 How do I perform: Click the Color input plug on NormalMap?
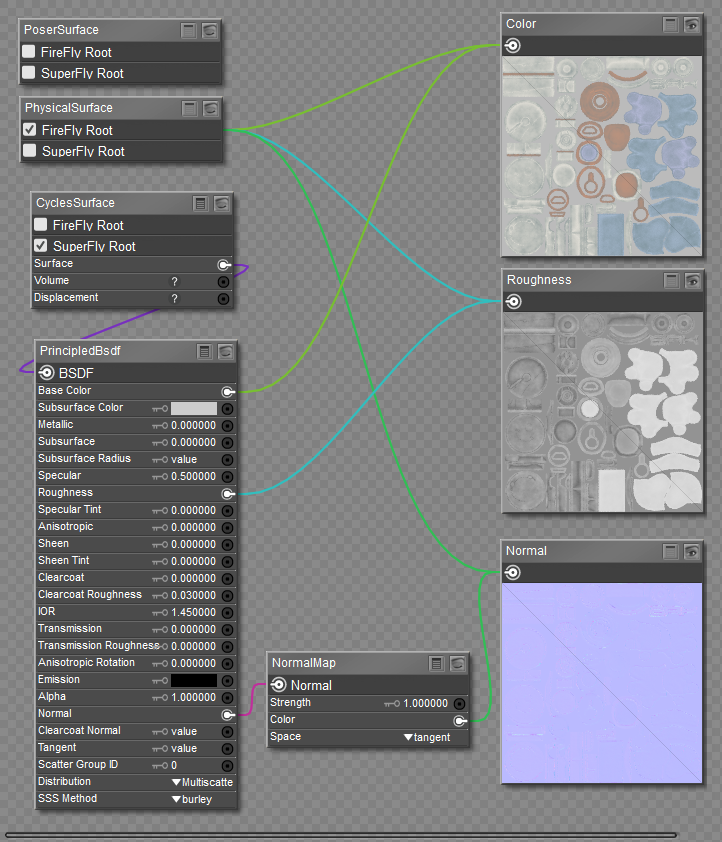tap(460, 721)
